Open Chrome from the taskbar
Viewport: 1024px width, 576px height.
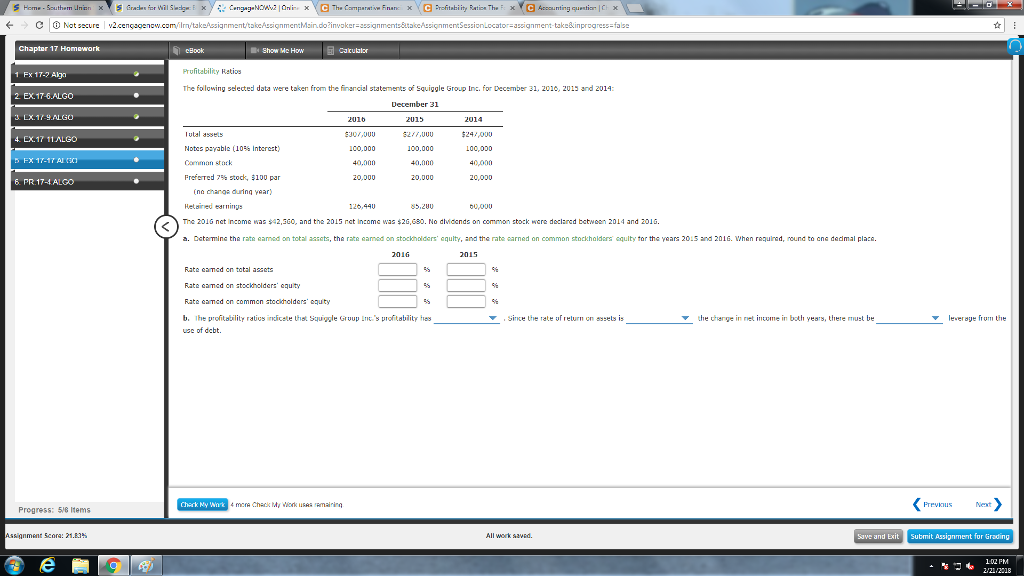(112, 565)
